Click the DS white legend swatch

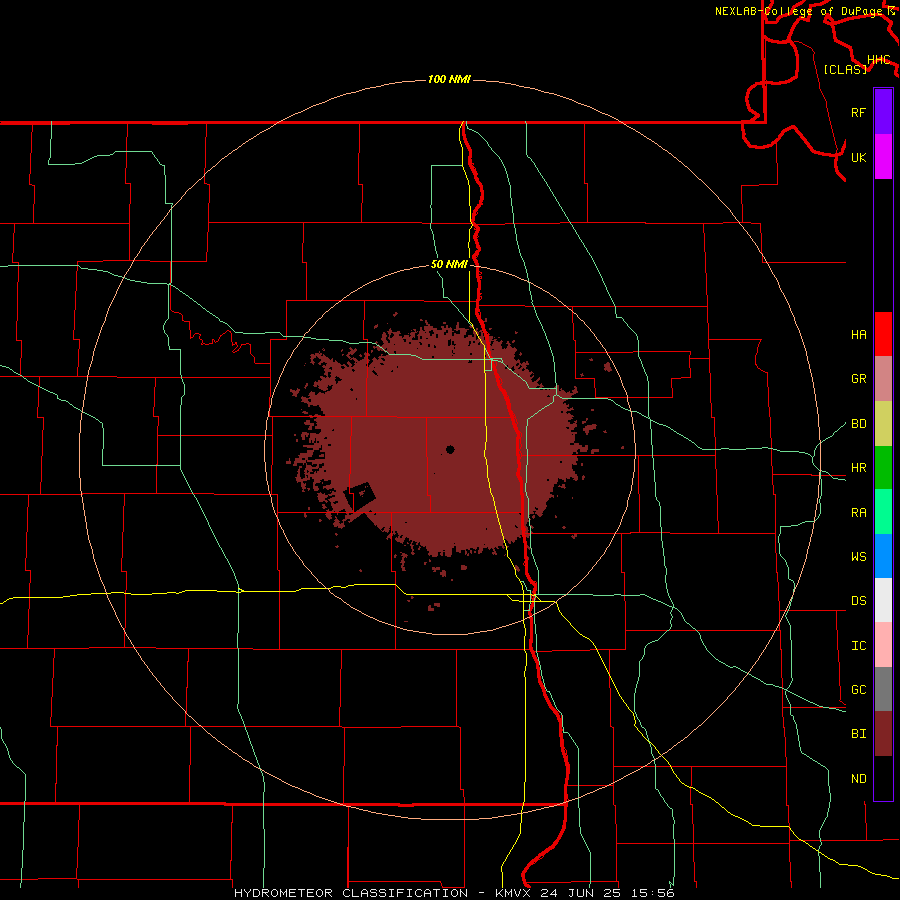(x=883, y=600)
